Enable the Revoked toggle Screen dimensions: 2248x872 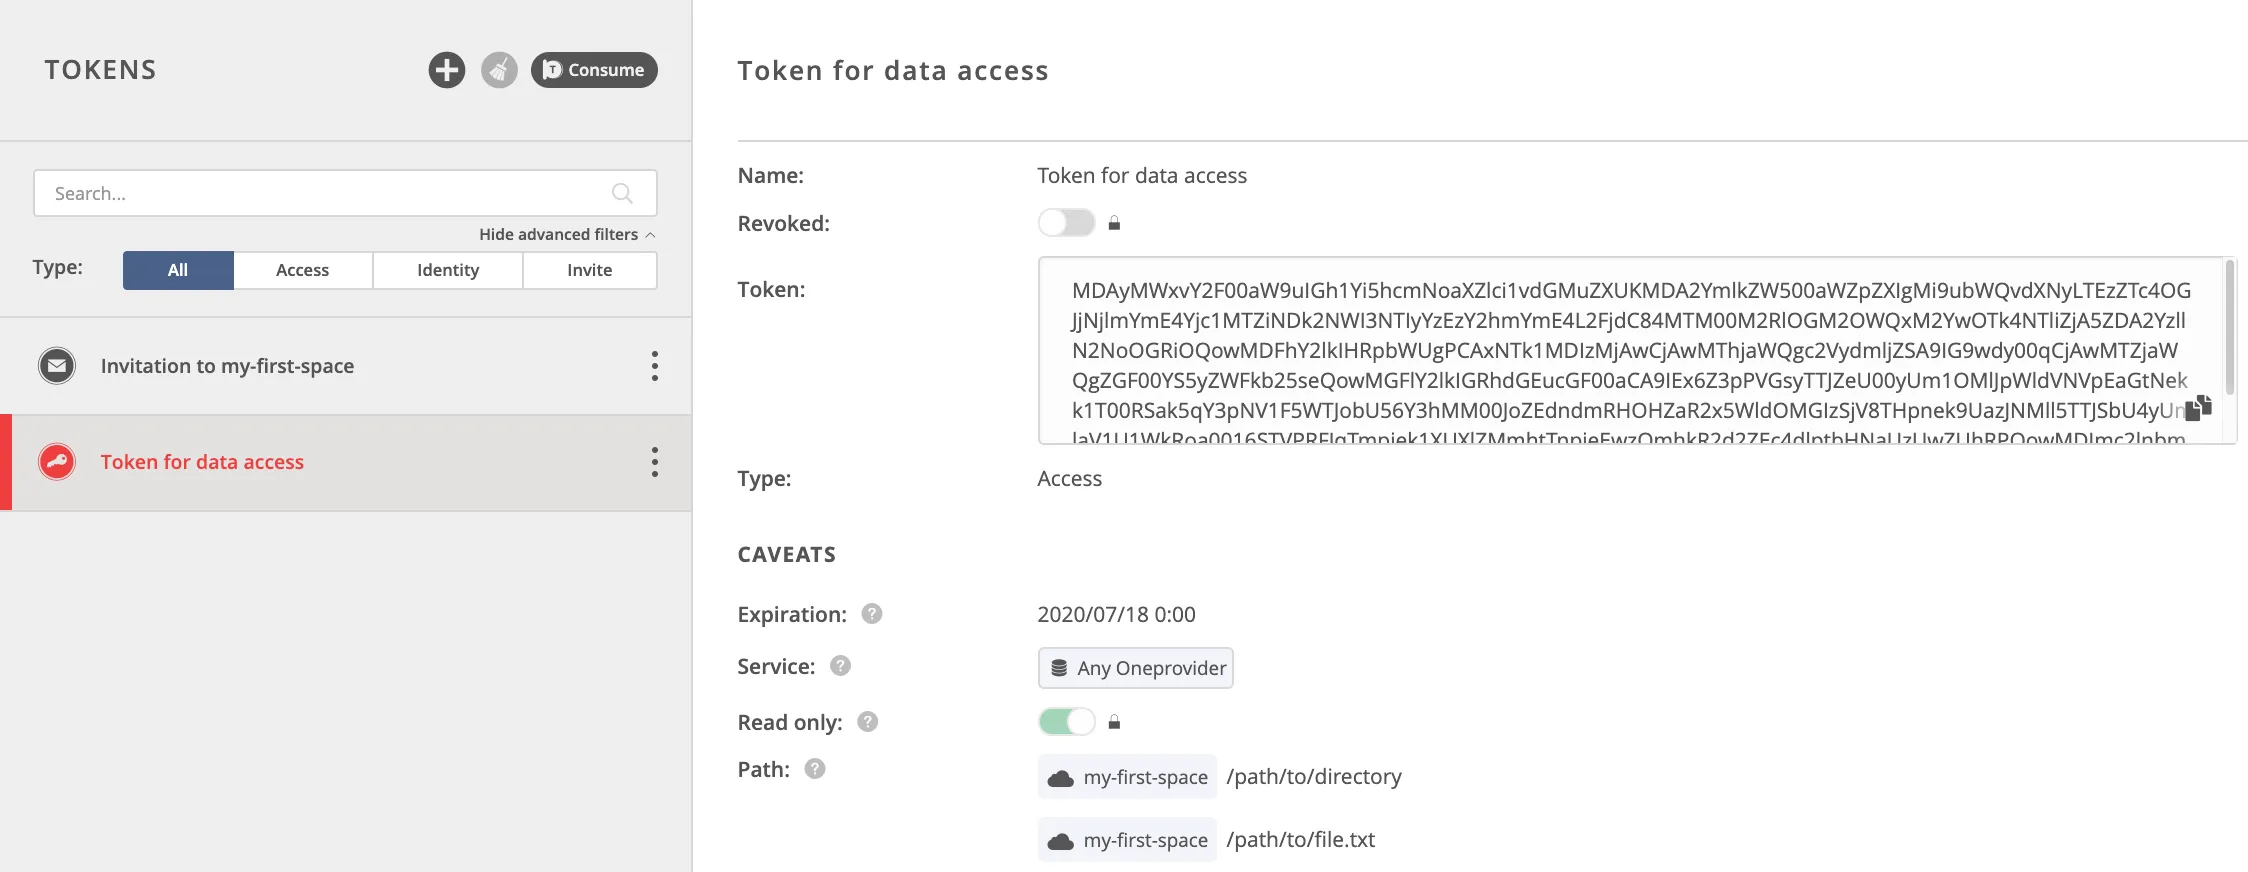pyautogui.click(x=1066, y=222)
